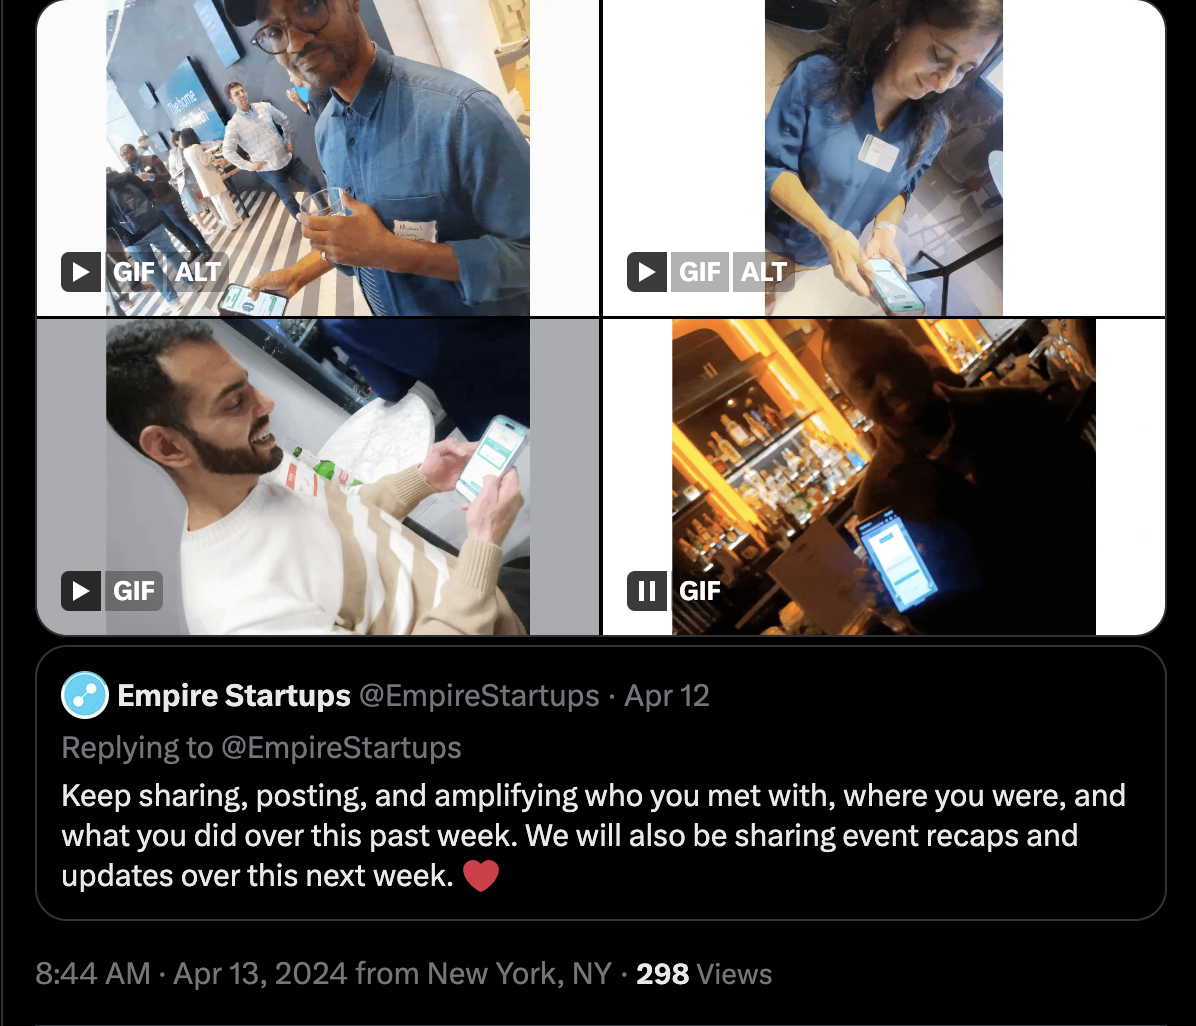This screenshot has width=1196, height=1026.
Task: Click the 298 Views count
Action: coord(704,974)
